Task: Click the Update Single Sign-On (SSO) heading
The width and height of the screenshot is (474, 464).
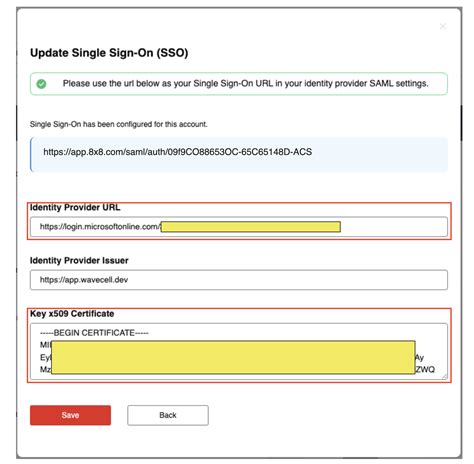Action: tap(109, 53)
